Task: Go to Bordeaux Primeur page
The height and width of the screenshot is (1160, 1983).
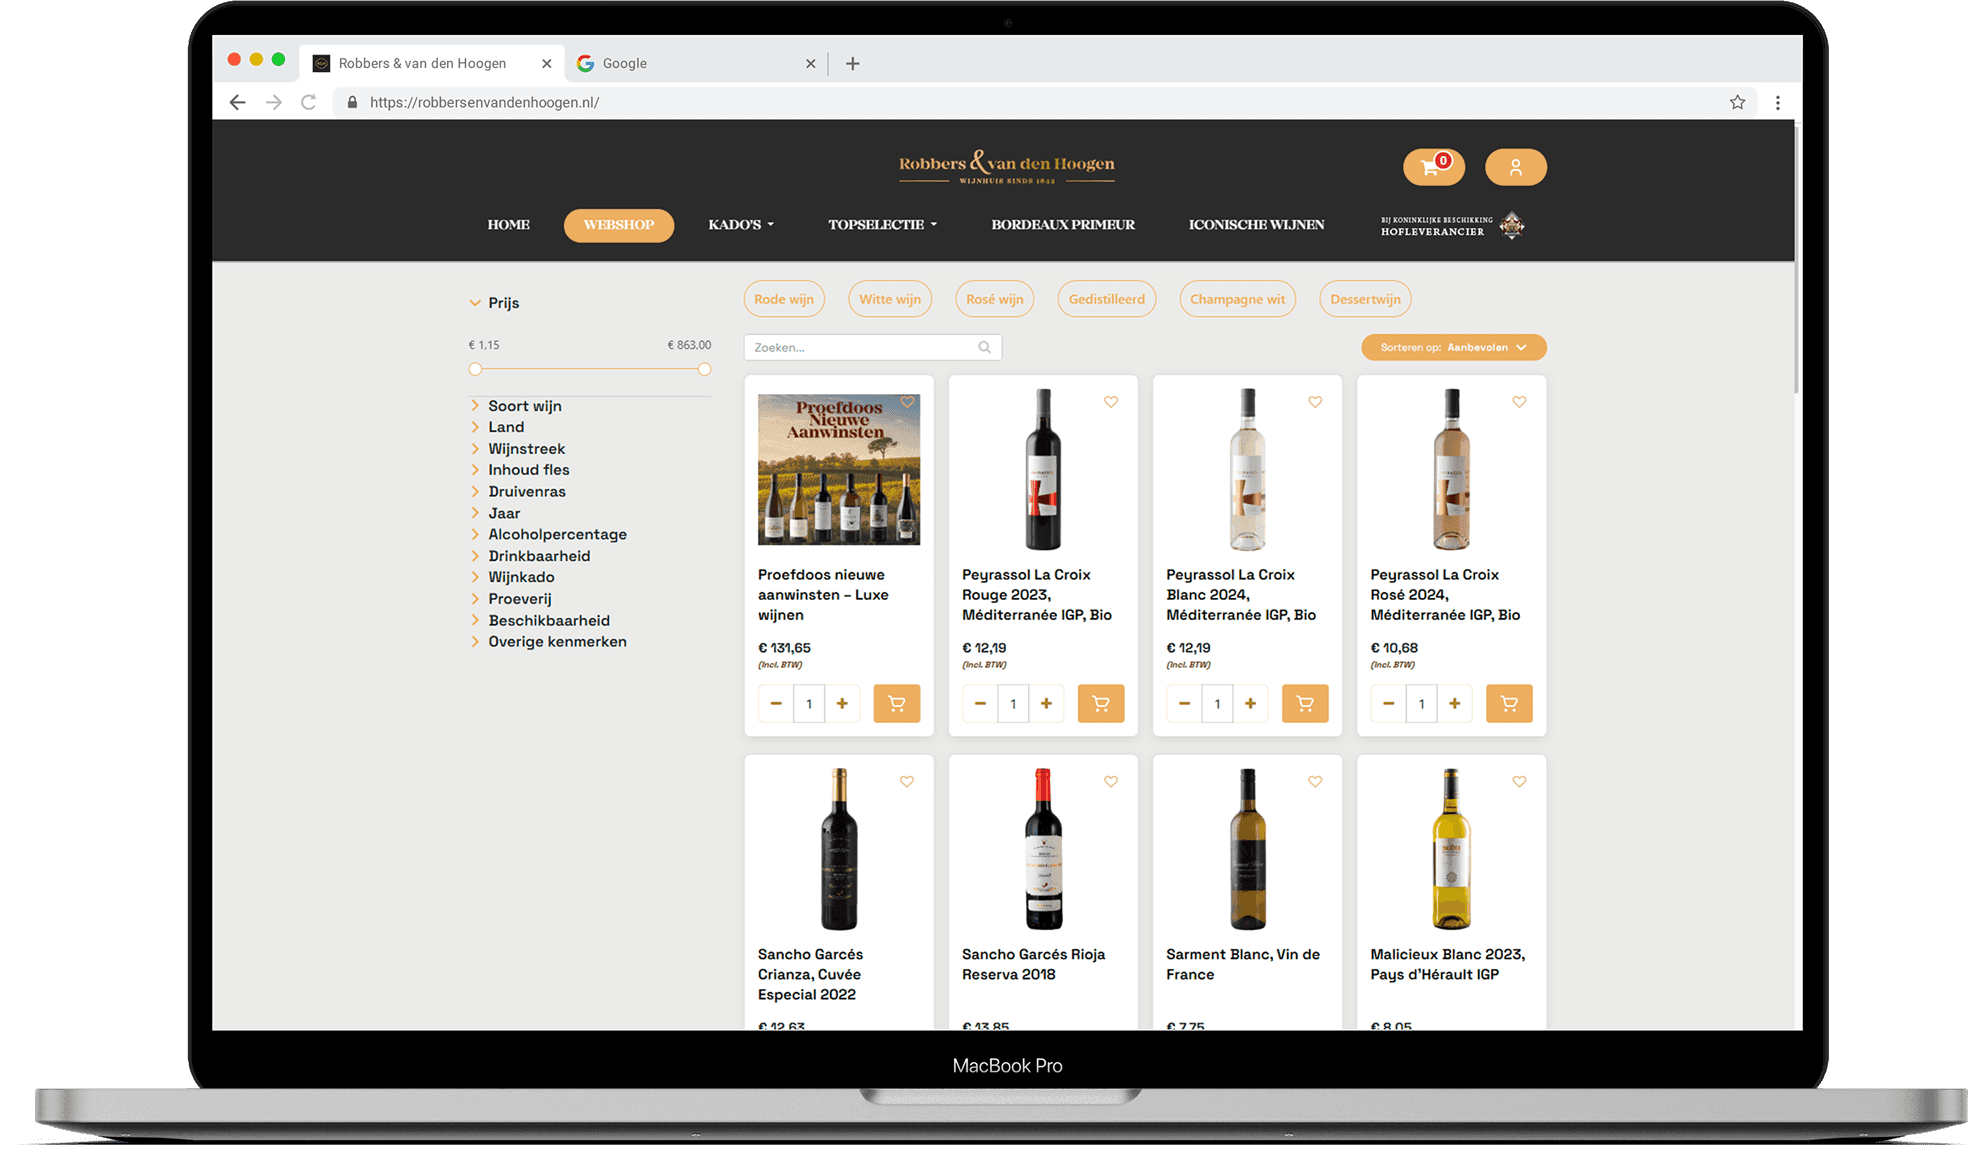Action: pyautogui.click(x=1062, y=225)
